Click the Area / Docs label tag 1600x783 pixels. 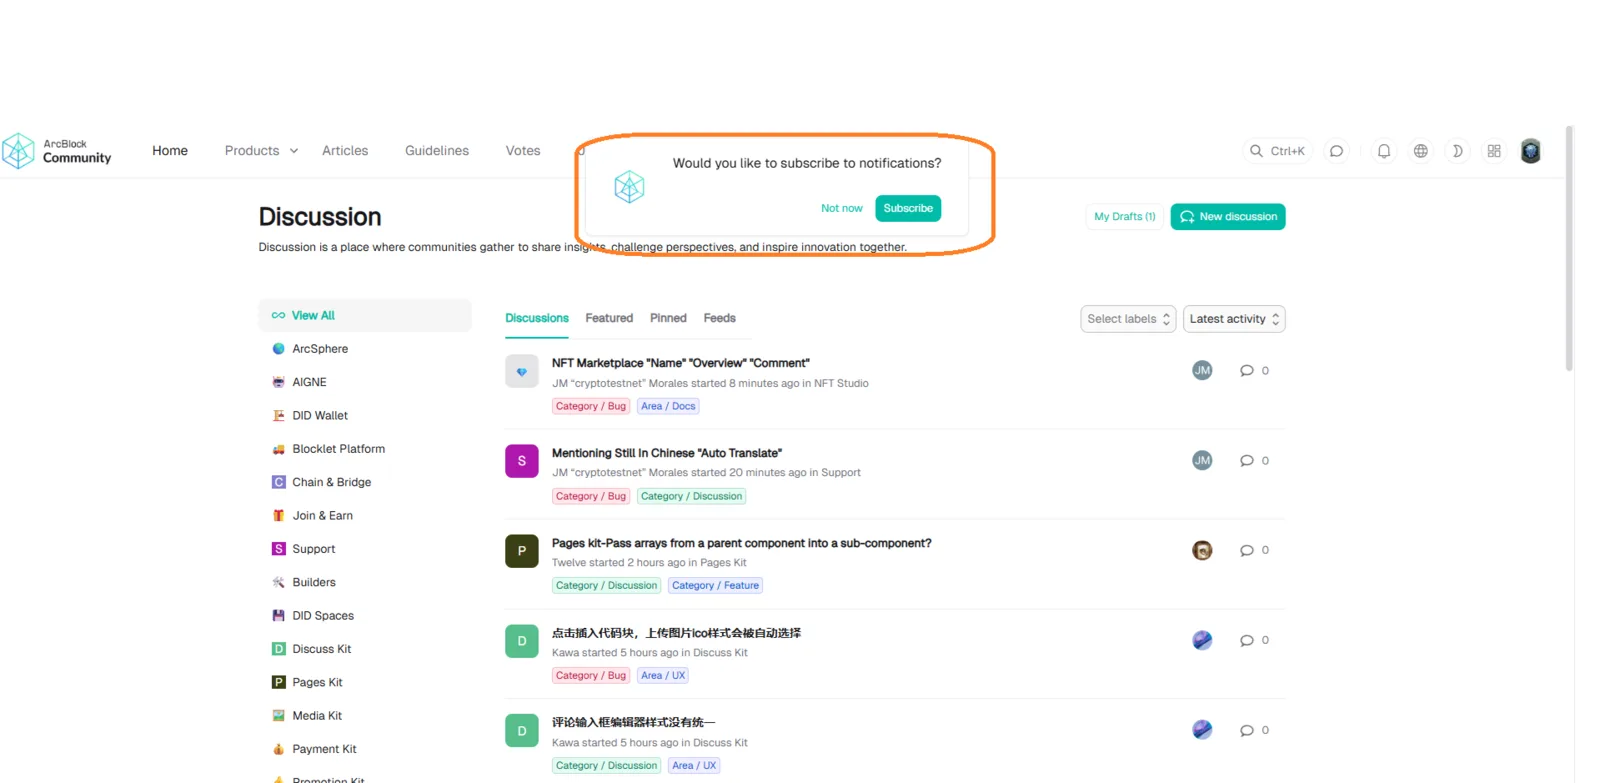[668, 406]
